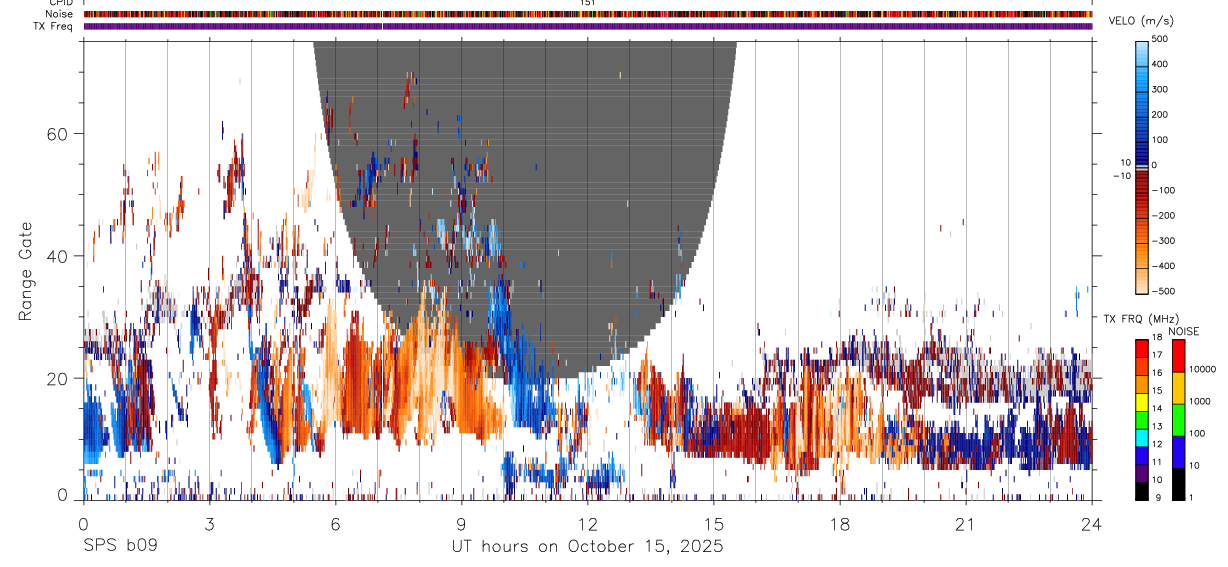The width and height of the screenshot is (1228, 567).
Task: Click the '10000' noise scale value
Action: [x=1201, y=369]
